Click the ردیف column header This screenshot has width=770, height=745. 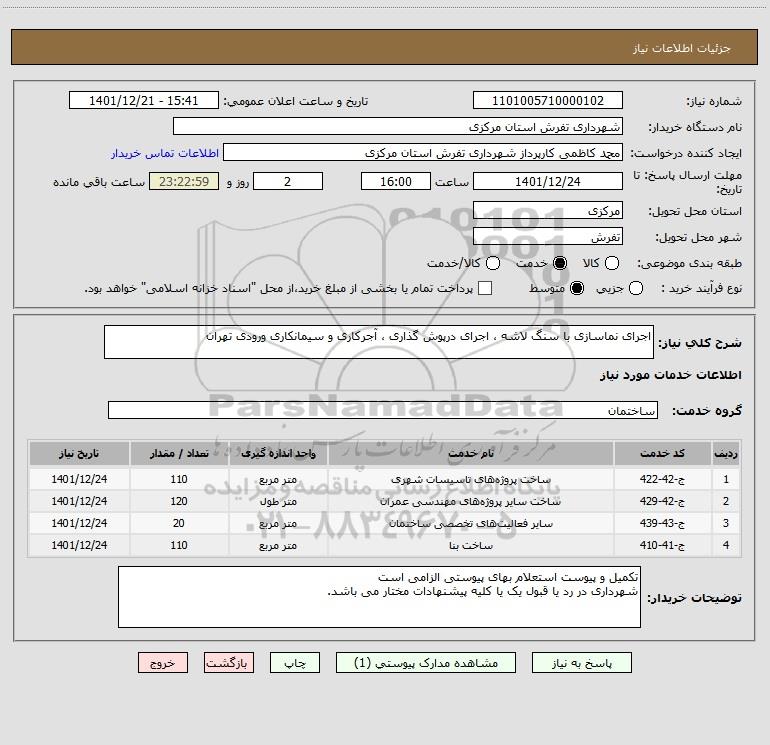[x=726, y=454]
